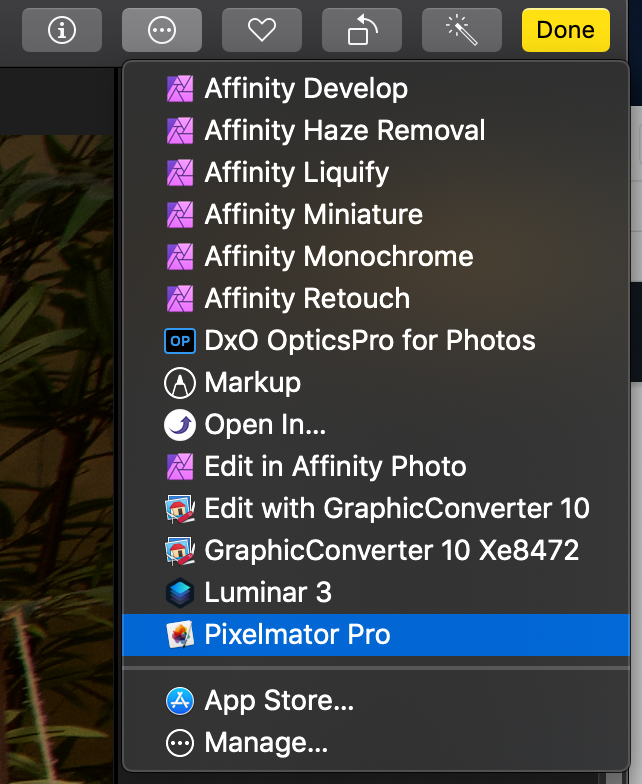Click Manage… to configure extensions
Viewport: 642px width, 784px height.
pyautogui.click(x=266, y=743)
